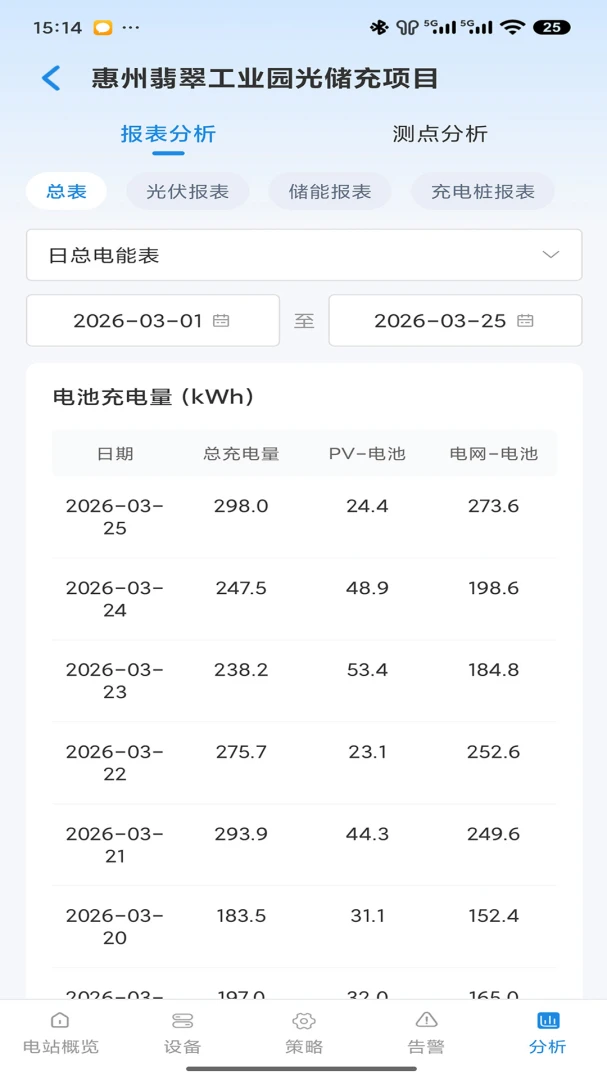Image resolution: width=607 pixels, height=1080 pixels.
Task: Open start date picker 2026-03-01
Action: coord(153,320)
